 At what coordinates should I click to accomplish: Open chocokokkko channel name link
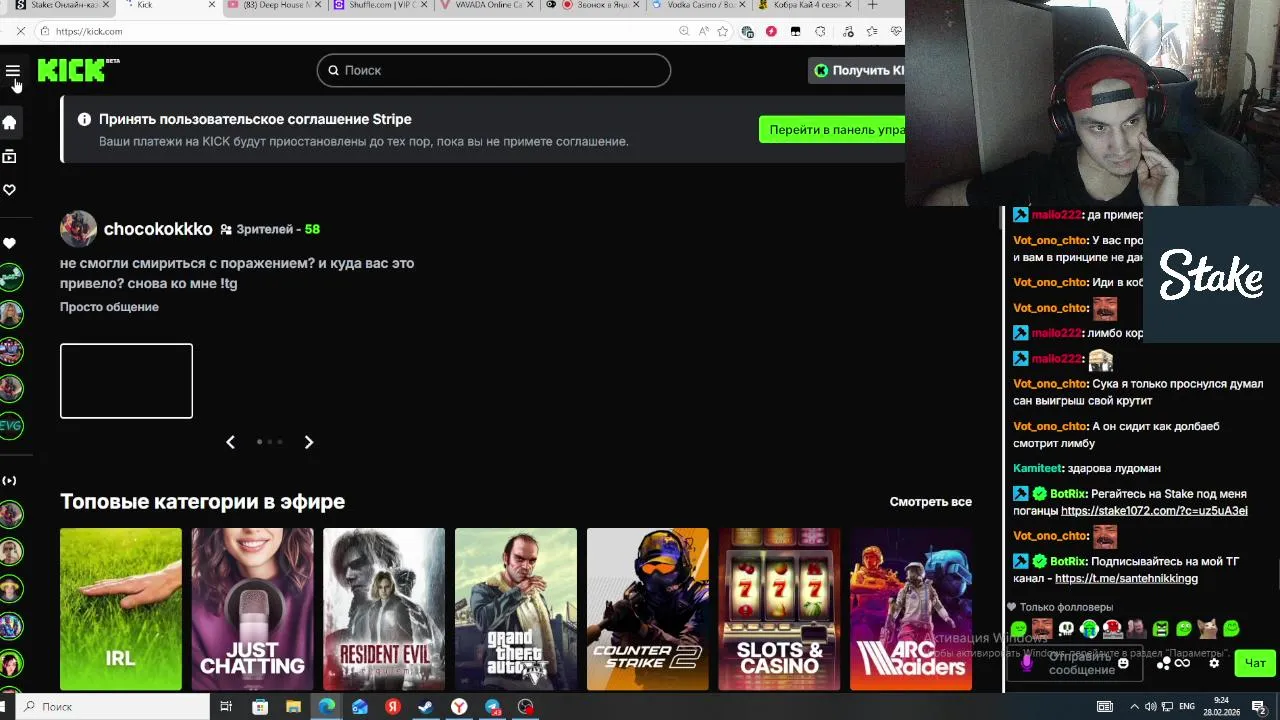point(158,229)
